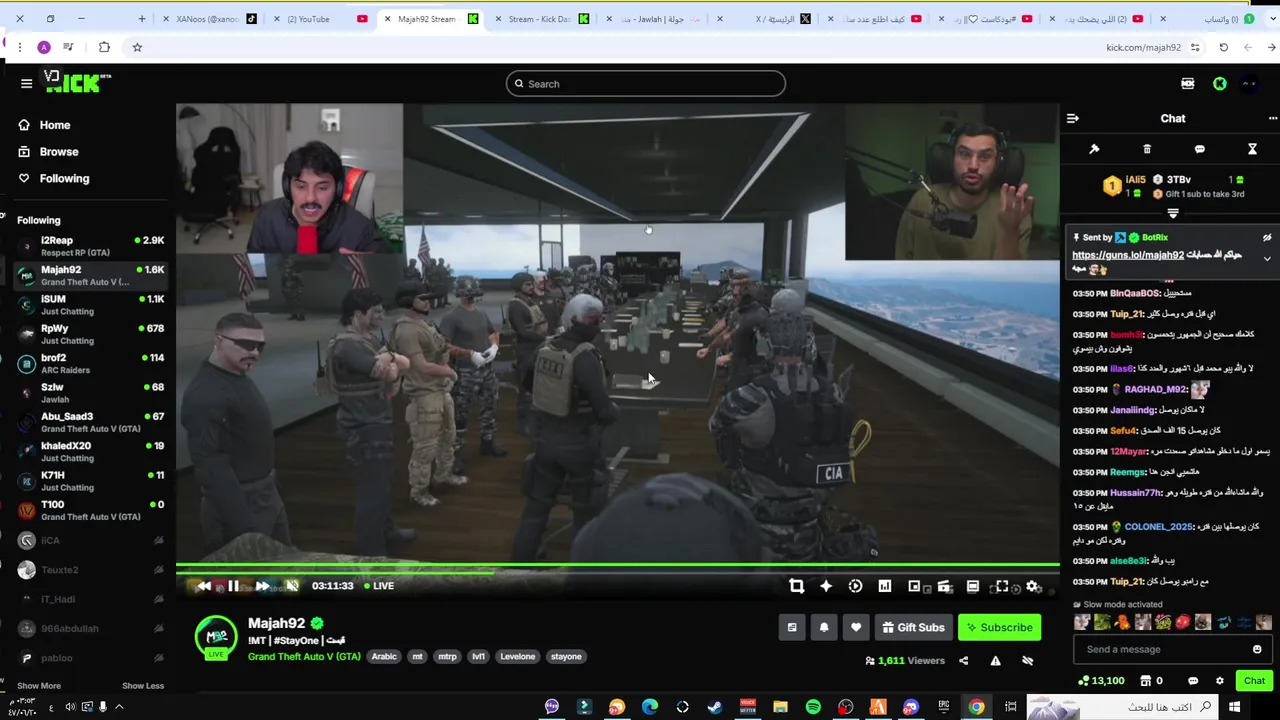Subscribe to Majah92 channel
The image size is (1280, 720).
tap(999, 628)
